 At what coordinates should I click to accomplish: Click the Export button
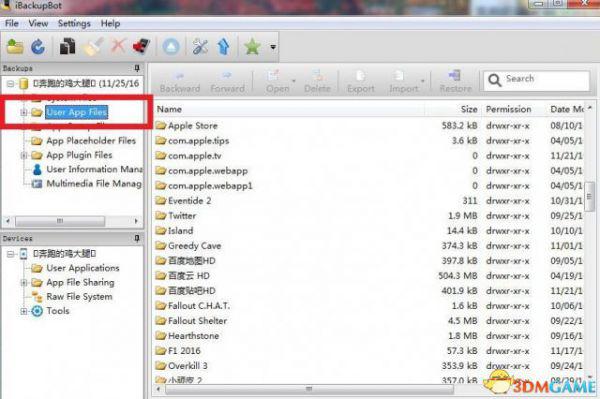361,81
